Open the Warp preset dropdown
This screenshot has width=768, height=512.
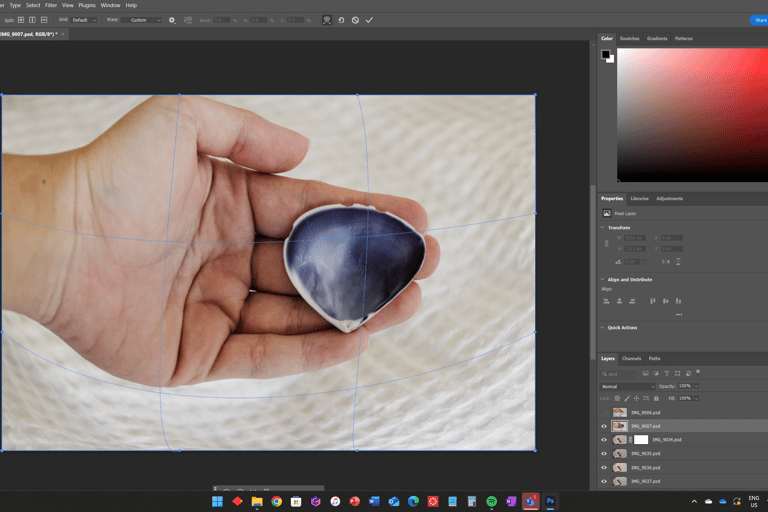point(142,20)
